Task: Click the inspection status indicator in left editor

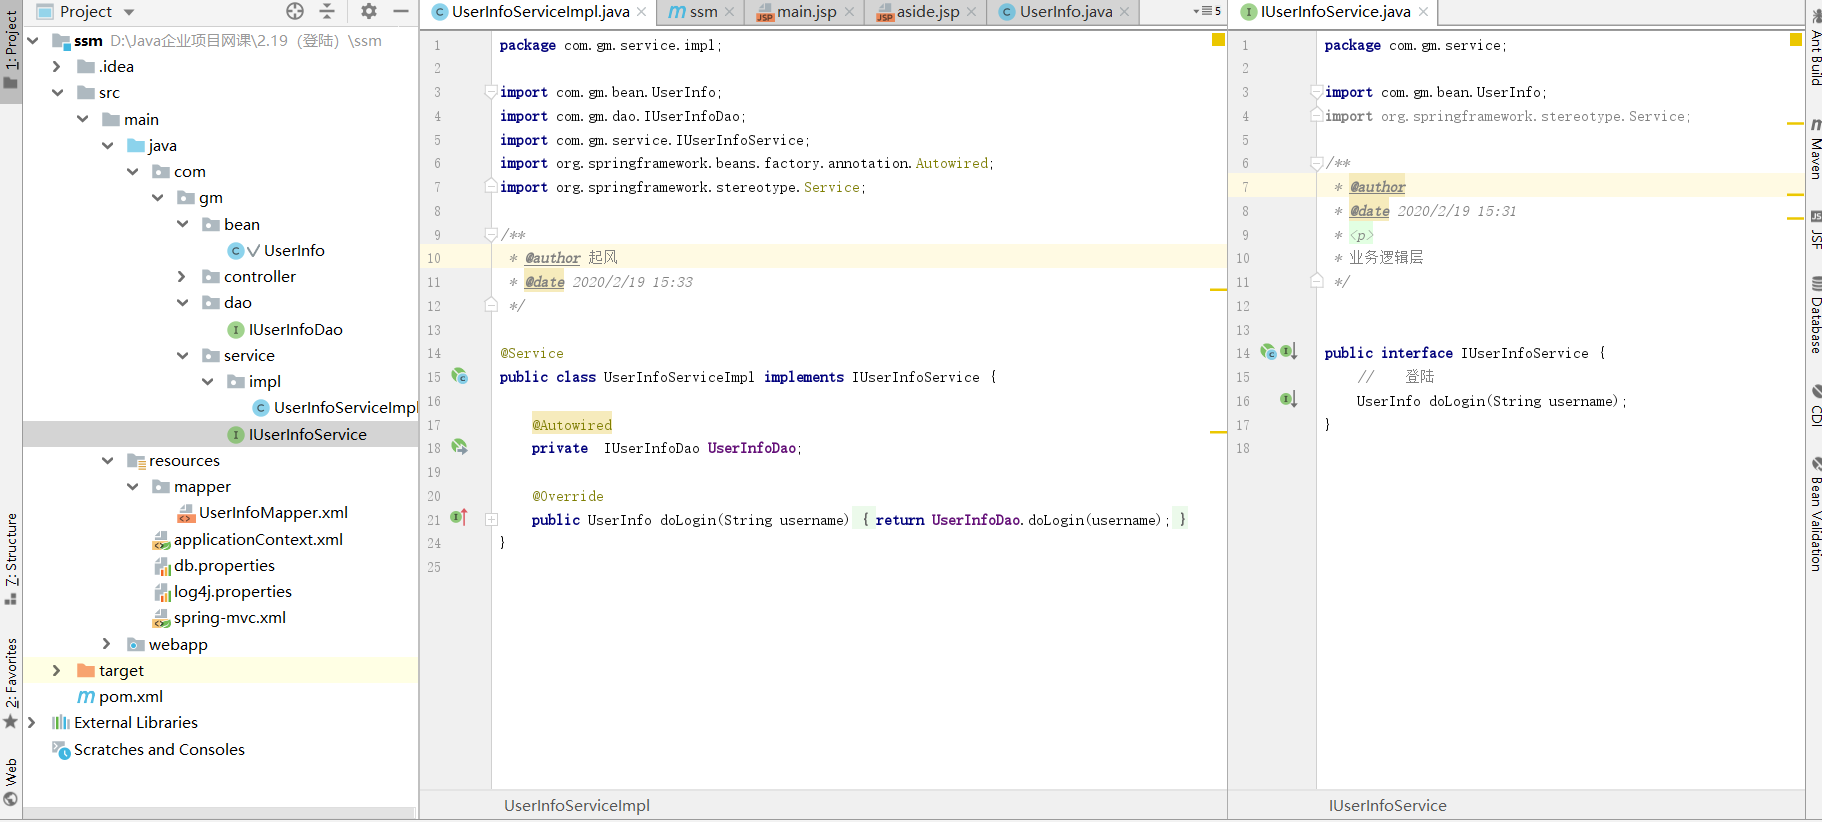Action: [1218, 40]
